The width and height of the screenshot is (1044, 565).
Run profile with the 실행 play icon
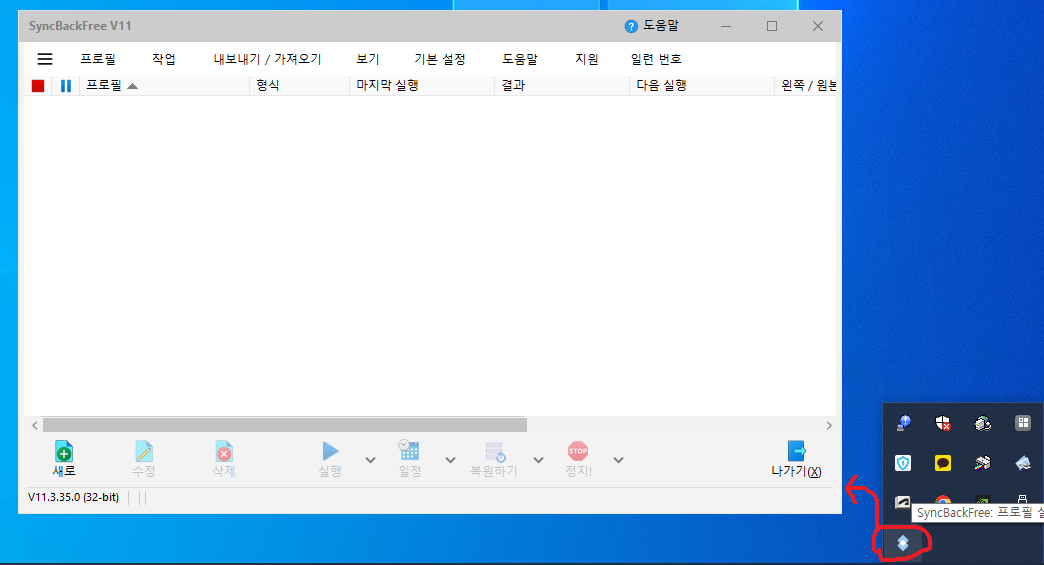click(330, 451)
